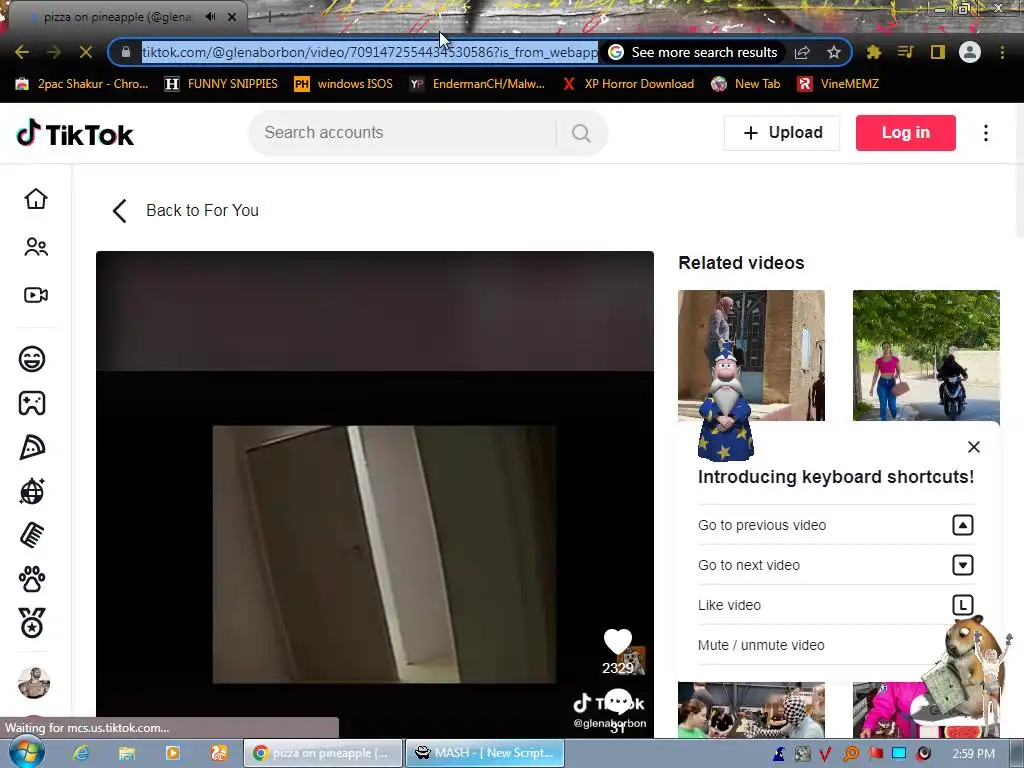Screen dimensions: 1024x768
Task: Click the Go to next video shortcut
Action: (x=836, y=565)
